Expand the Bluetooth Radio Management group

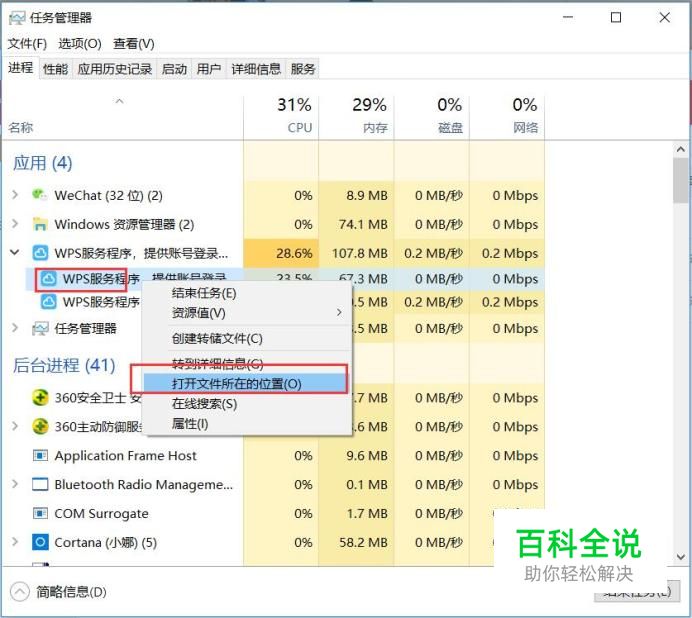15,484
